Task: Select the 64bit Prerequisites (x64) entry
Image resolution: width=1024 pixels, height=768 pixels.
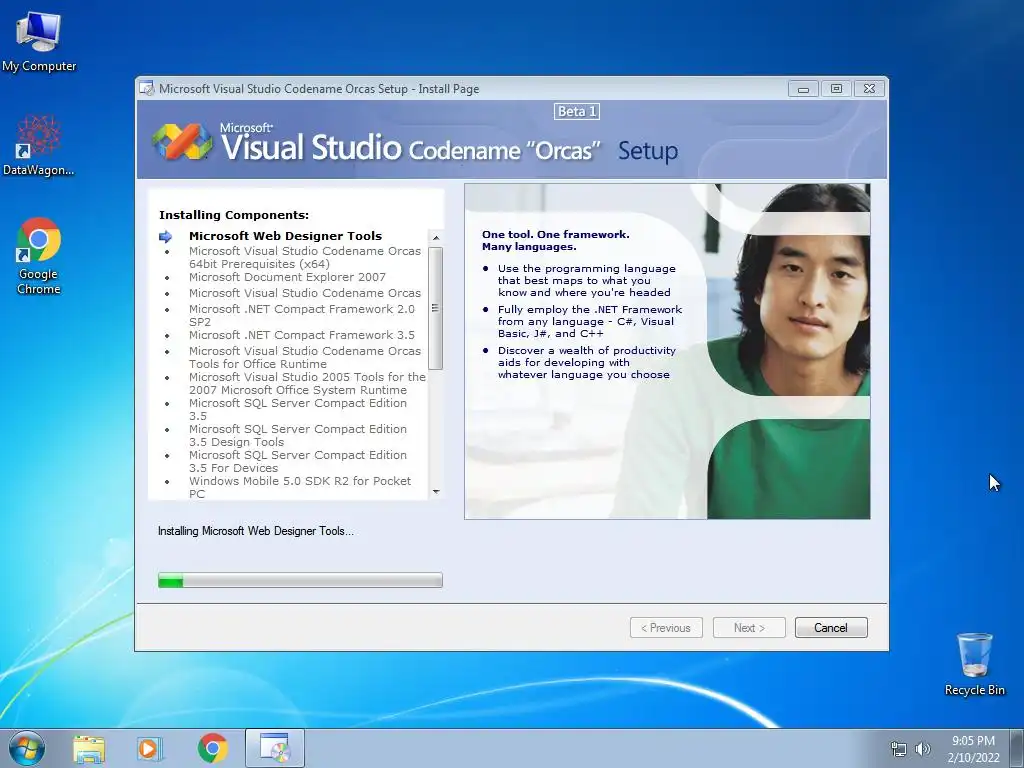Action: pyautogui.click(x=305, y=257)
